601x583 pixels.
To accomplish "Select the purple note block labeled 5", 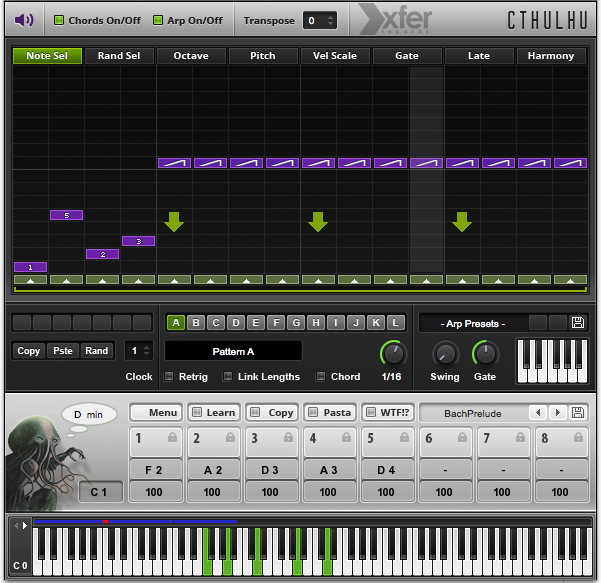I will (x=67, y=215).
